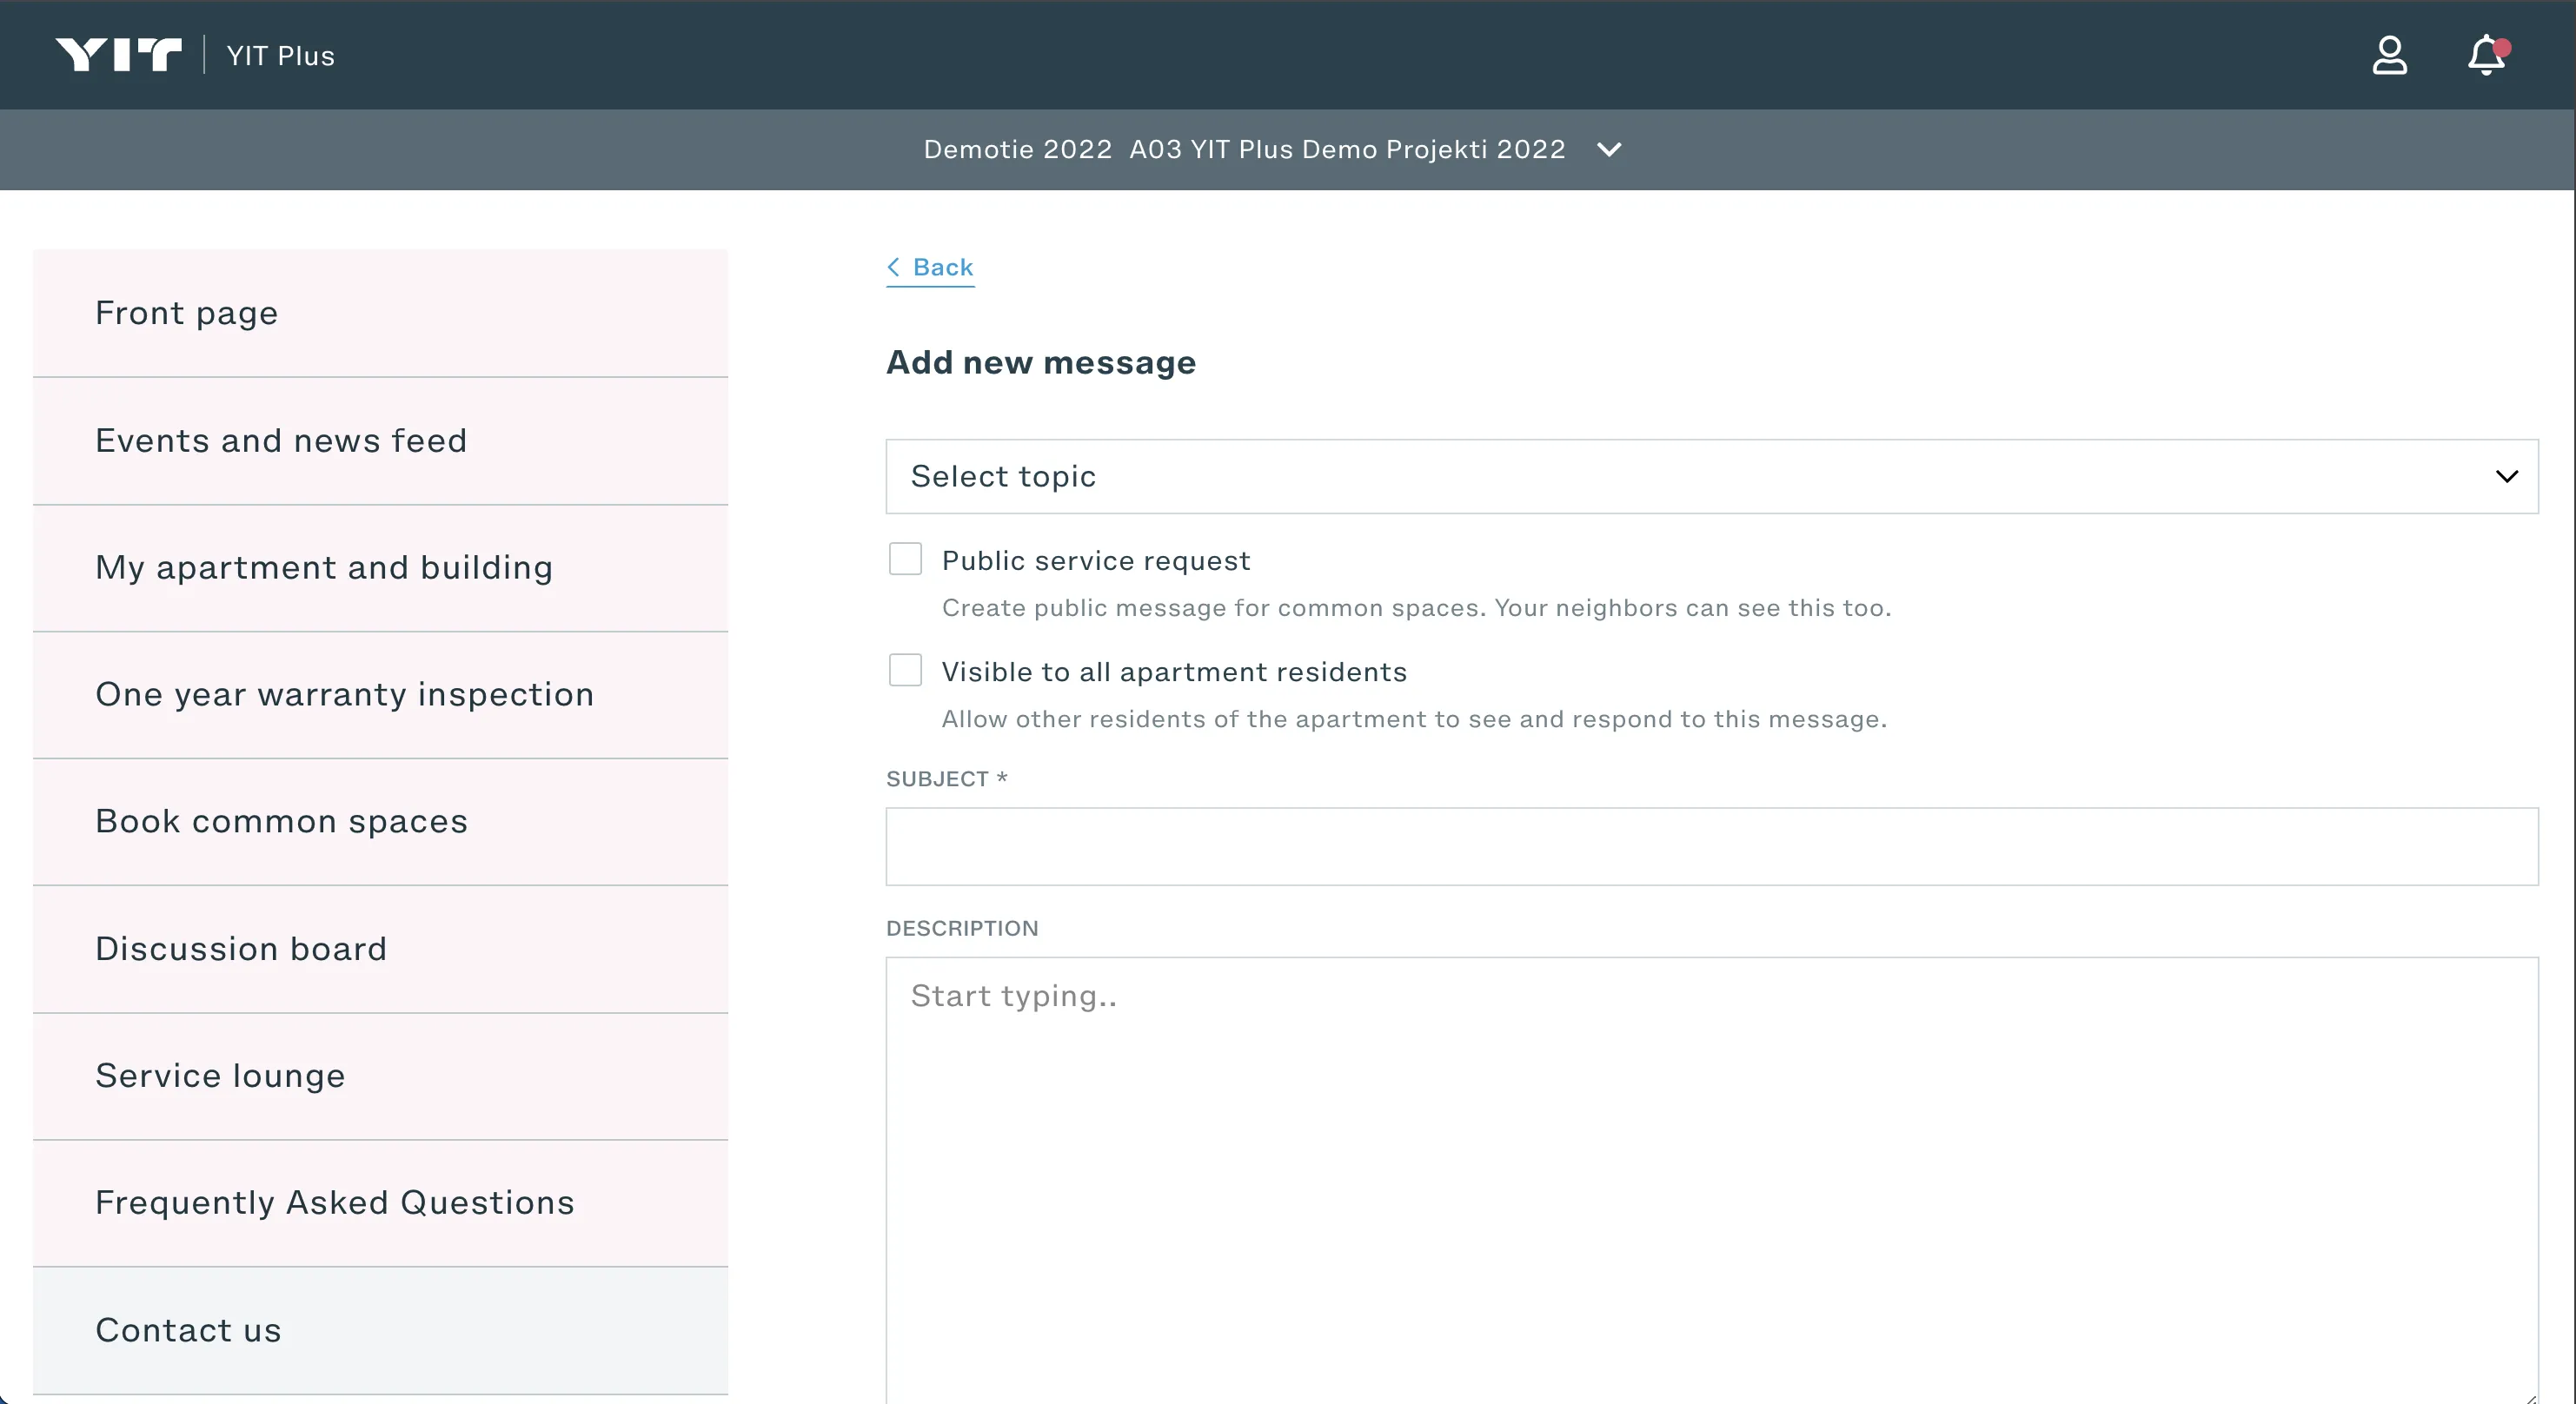2576x1404 pixels.
Task: Focus the Description text area
Action: [1711, 1180]
